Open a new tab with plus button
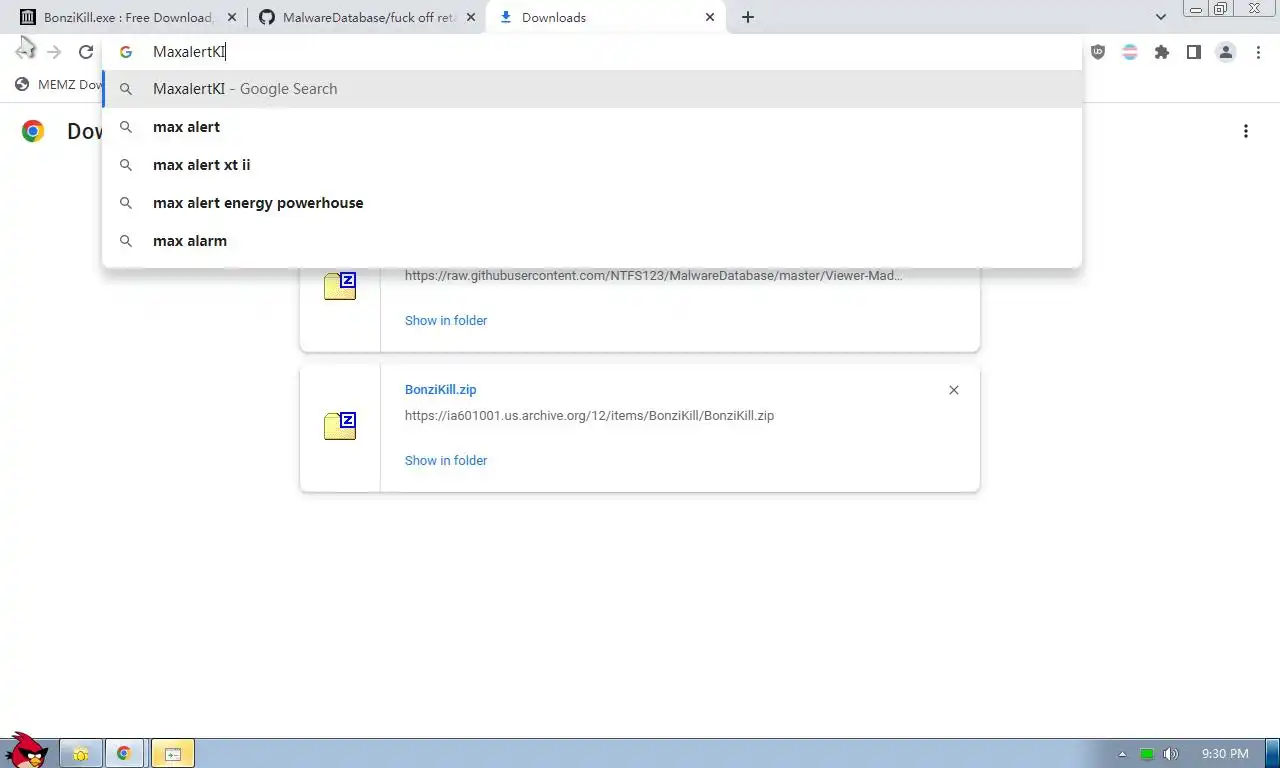This screenshot has width=1280, height=768. click(x=748, y=17)
